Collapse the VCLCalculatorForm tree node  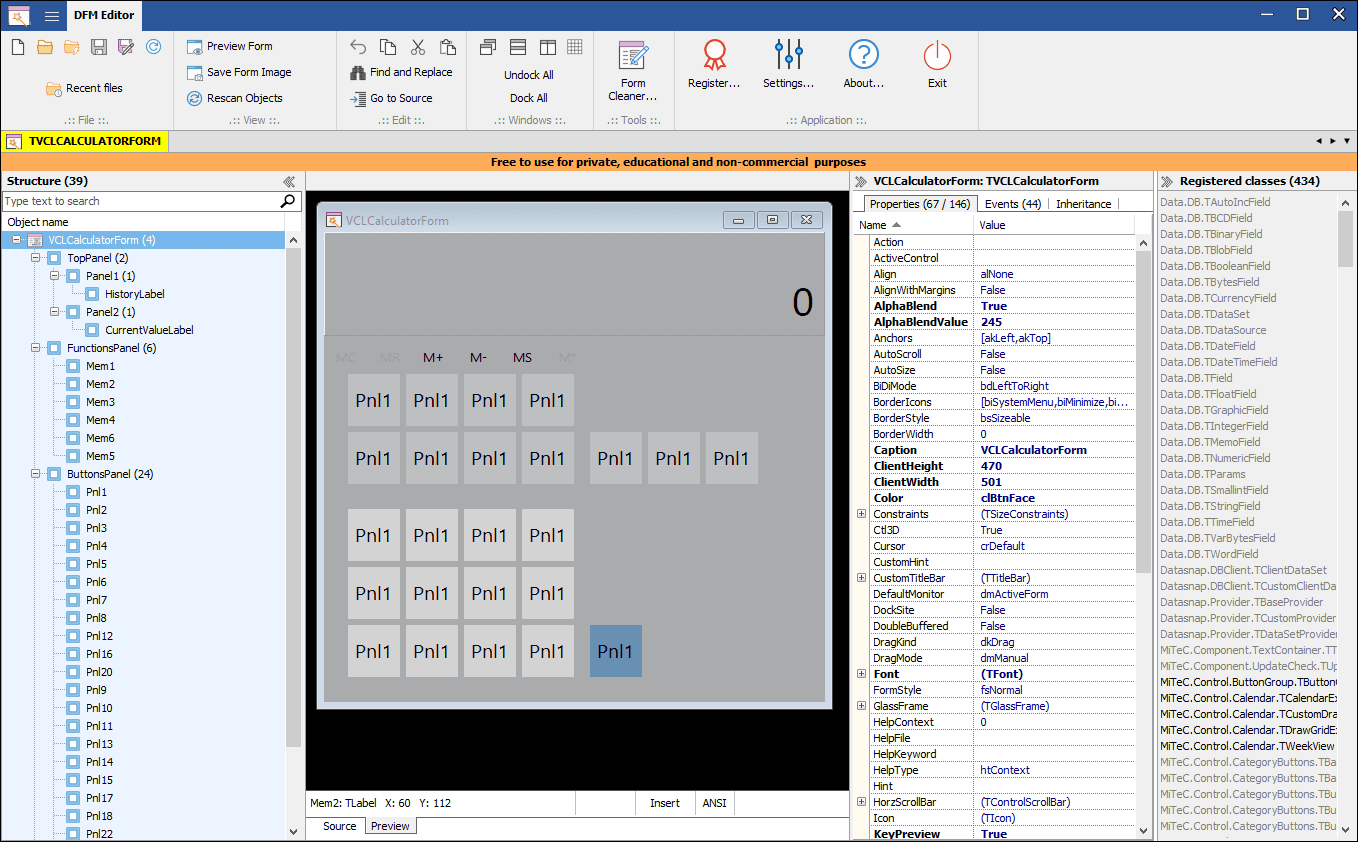(x=17, y=240)
